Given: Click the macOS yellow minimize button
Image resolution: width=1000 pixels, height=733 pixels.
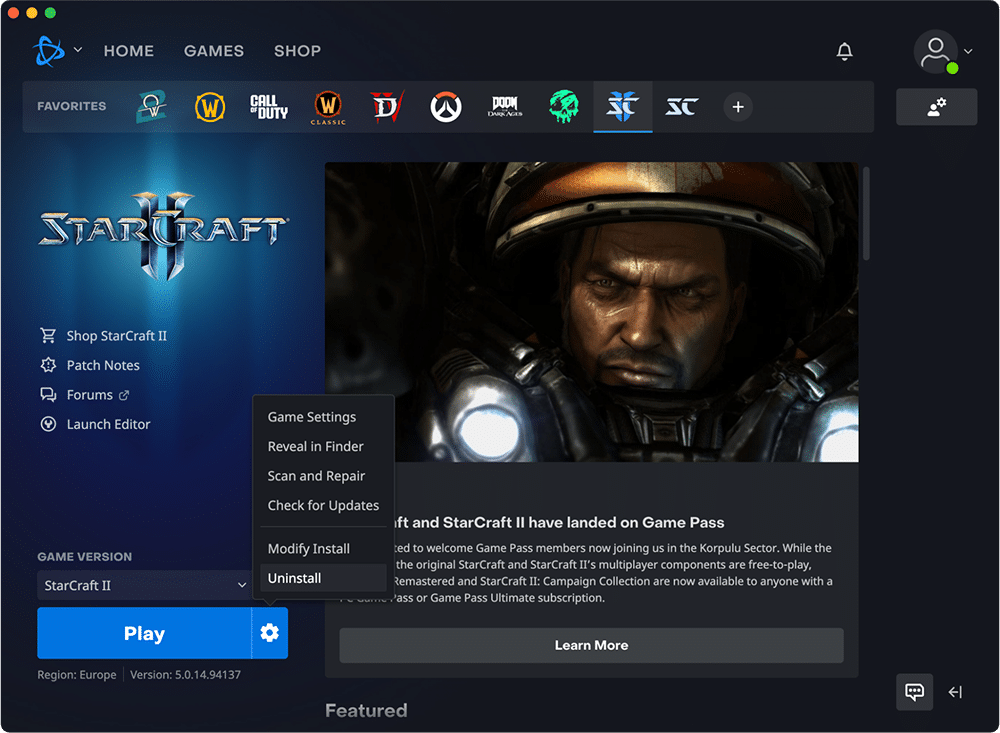Looking at the screenshot, I should coord(32,13).
